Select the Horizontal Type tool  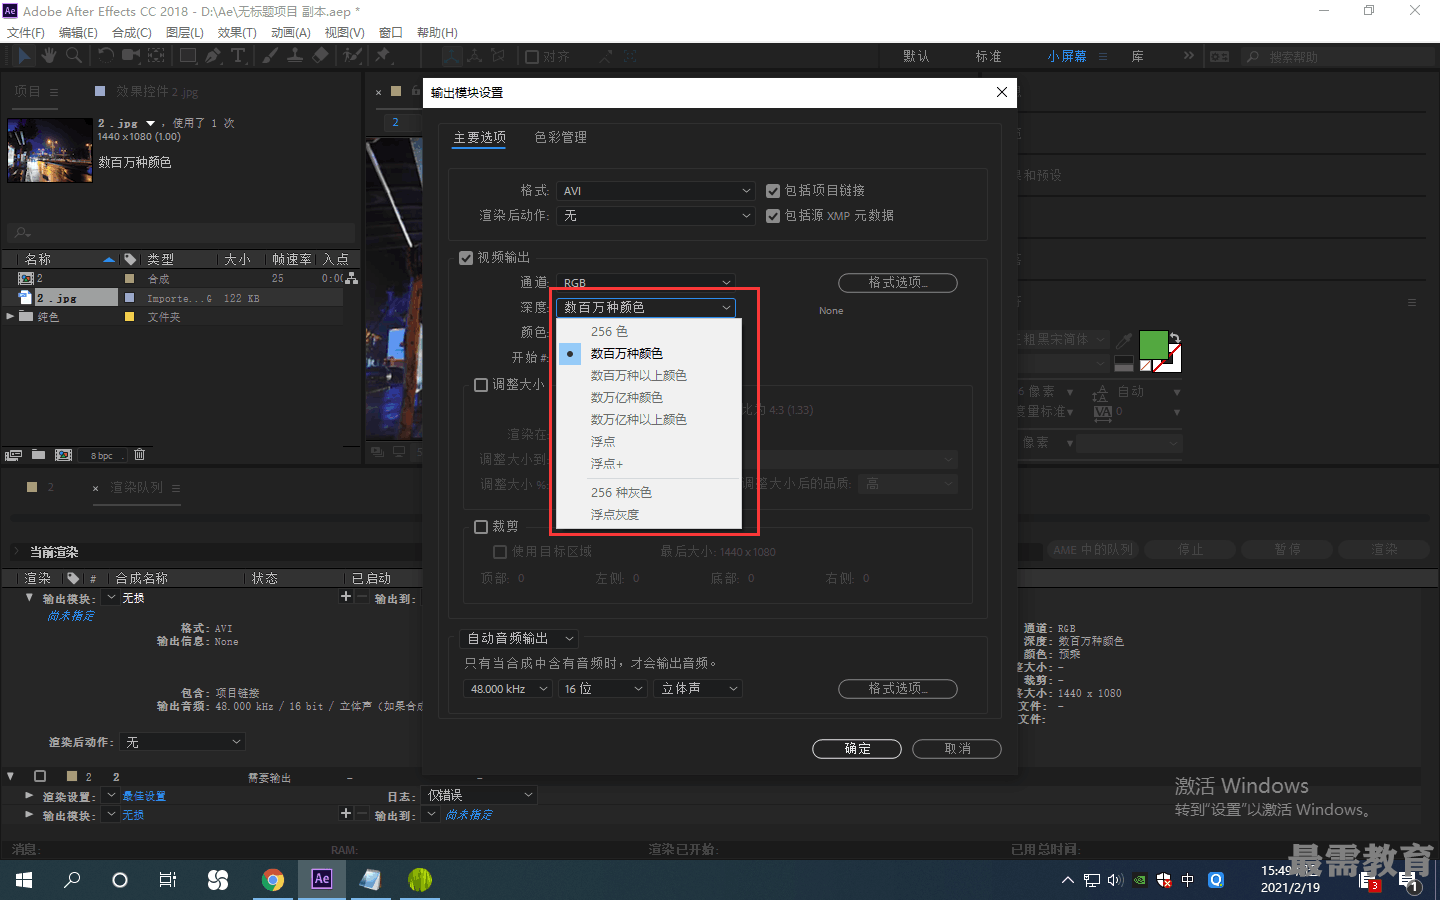[238, 56]
